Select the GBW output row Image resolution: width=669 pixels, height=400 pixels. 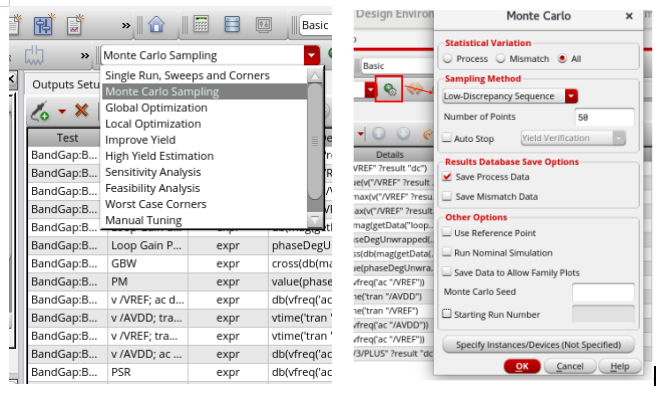(180, 264)
